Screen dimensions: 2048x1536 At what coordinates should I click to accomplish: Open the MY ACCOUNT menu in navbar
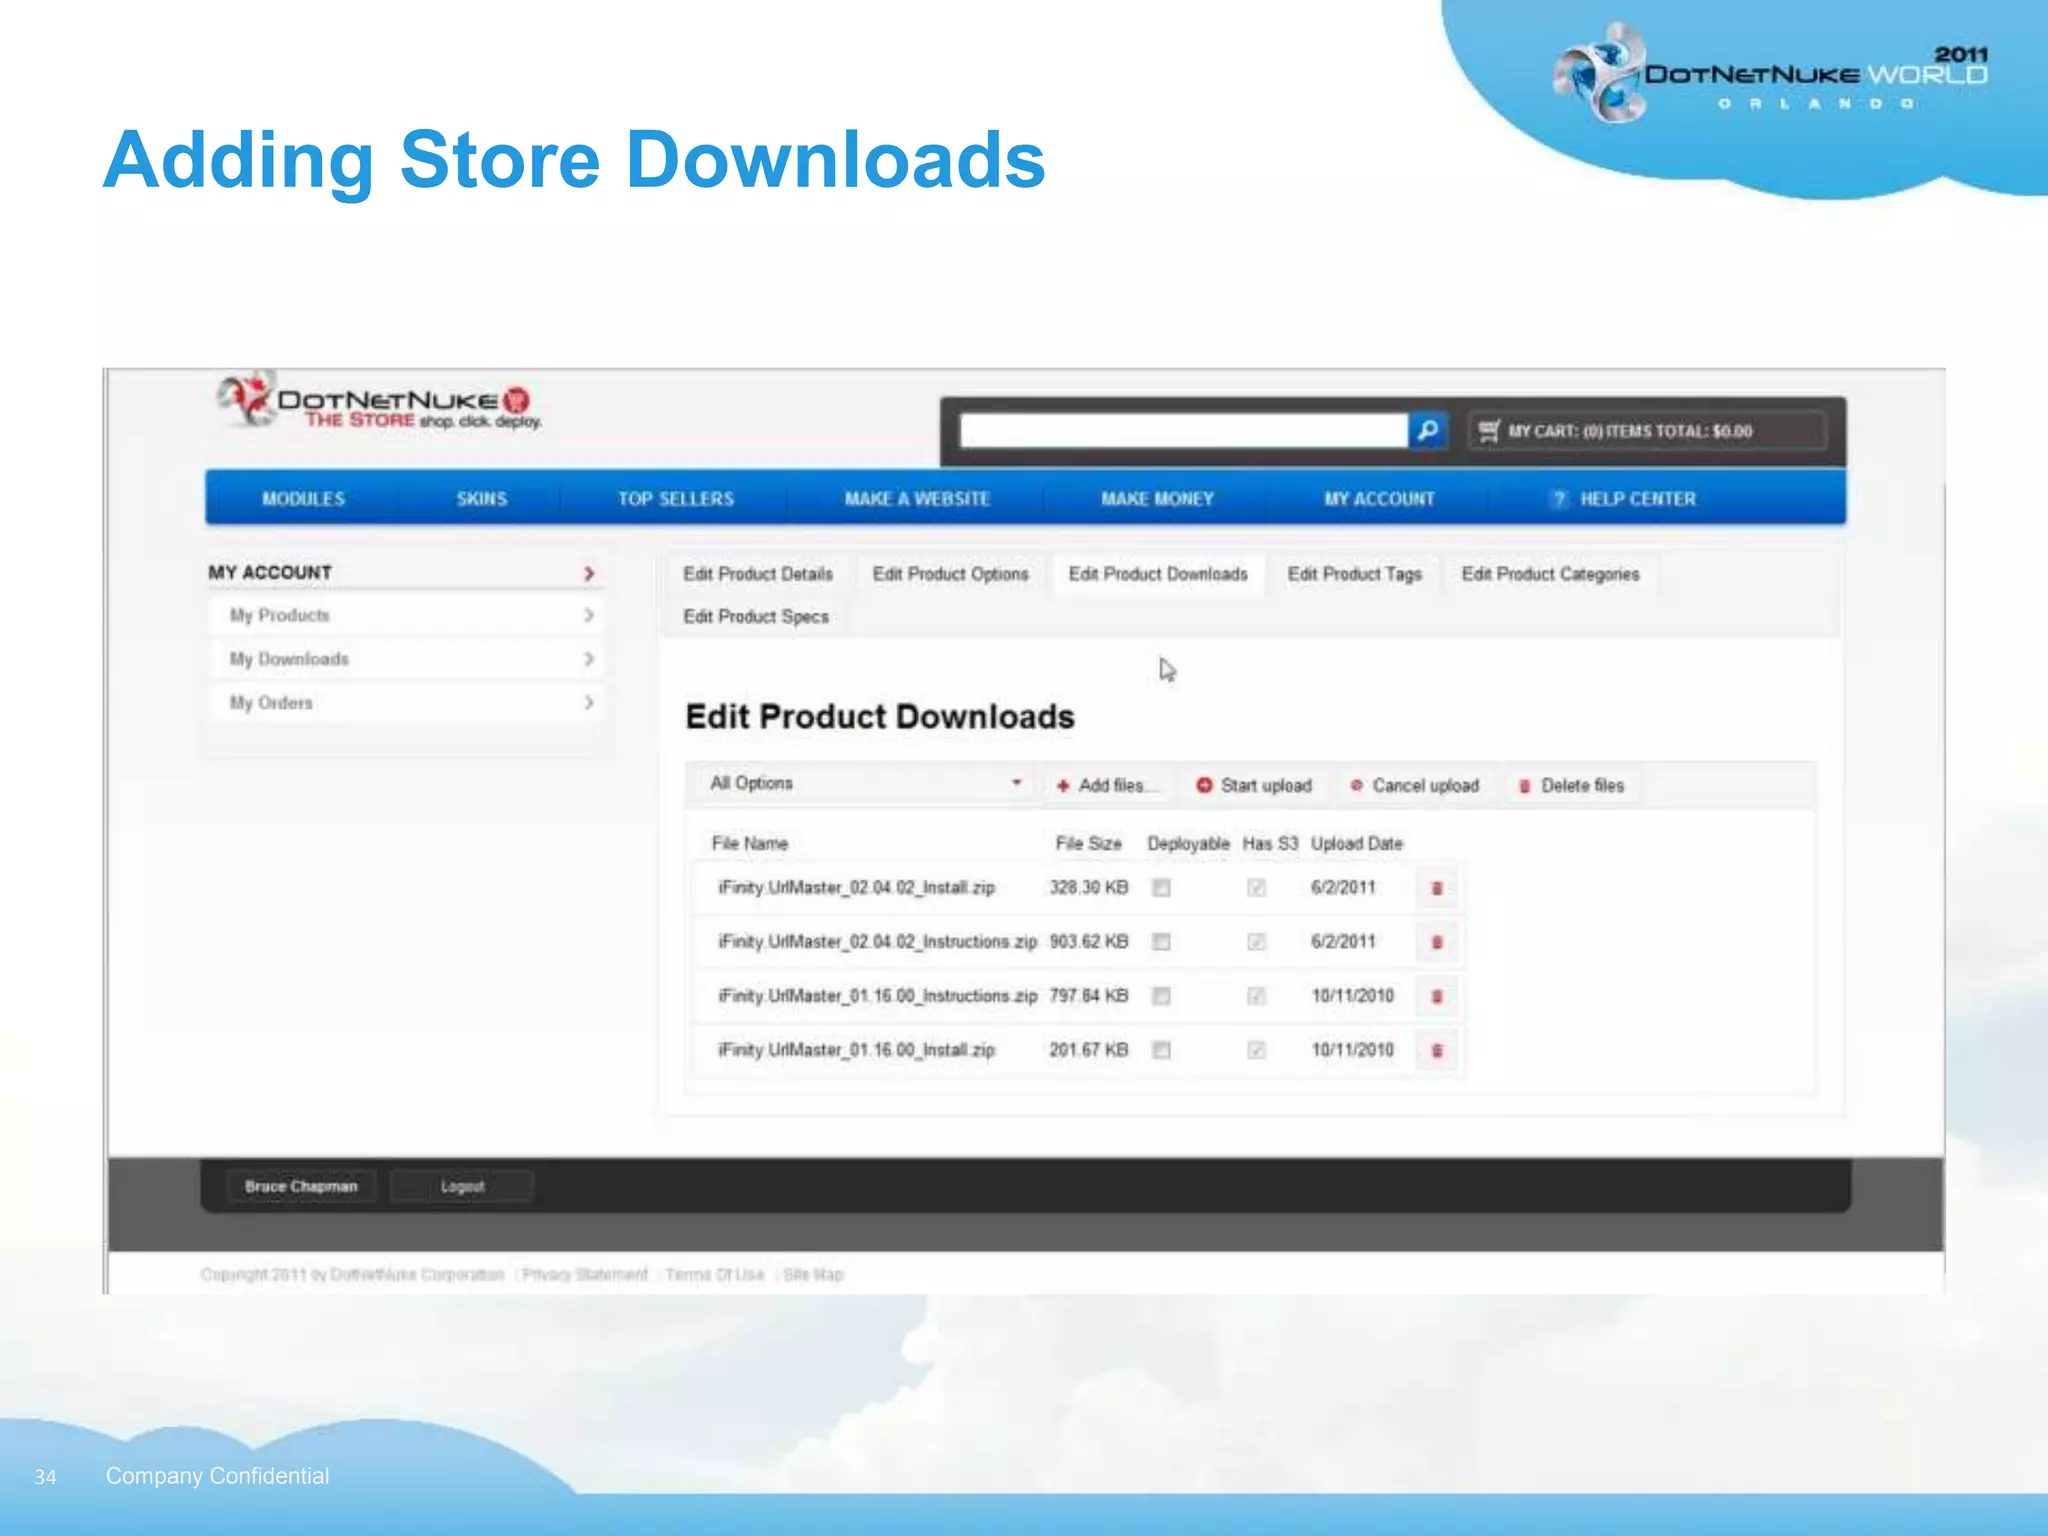1379,499
